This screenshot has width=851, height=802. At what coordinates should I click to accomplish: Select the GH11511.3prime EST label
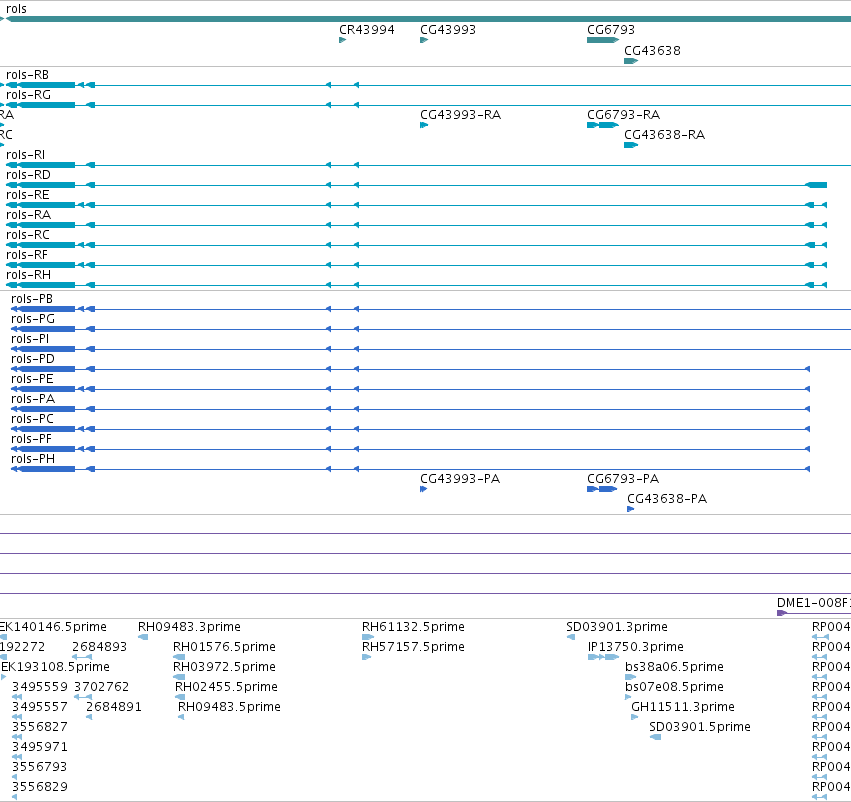point(683,706)
